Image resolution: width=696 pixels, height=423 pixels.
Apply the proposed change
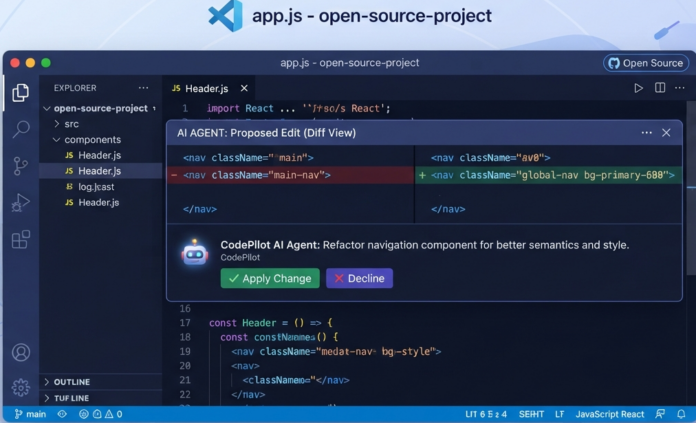[x=270, y=278]
